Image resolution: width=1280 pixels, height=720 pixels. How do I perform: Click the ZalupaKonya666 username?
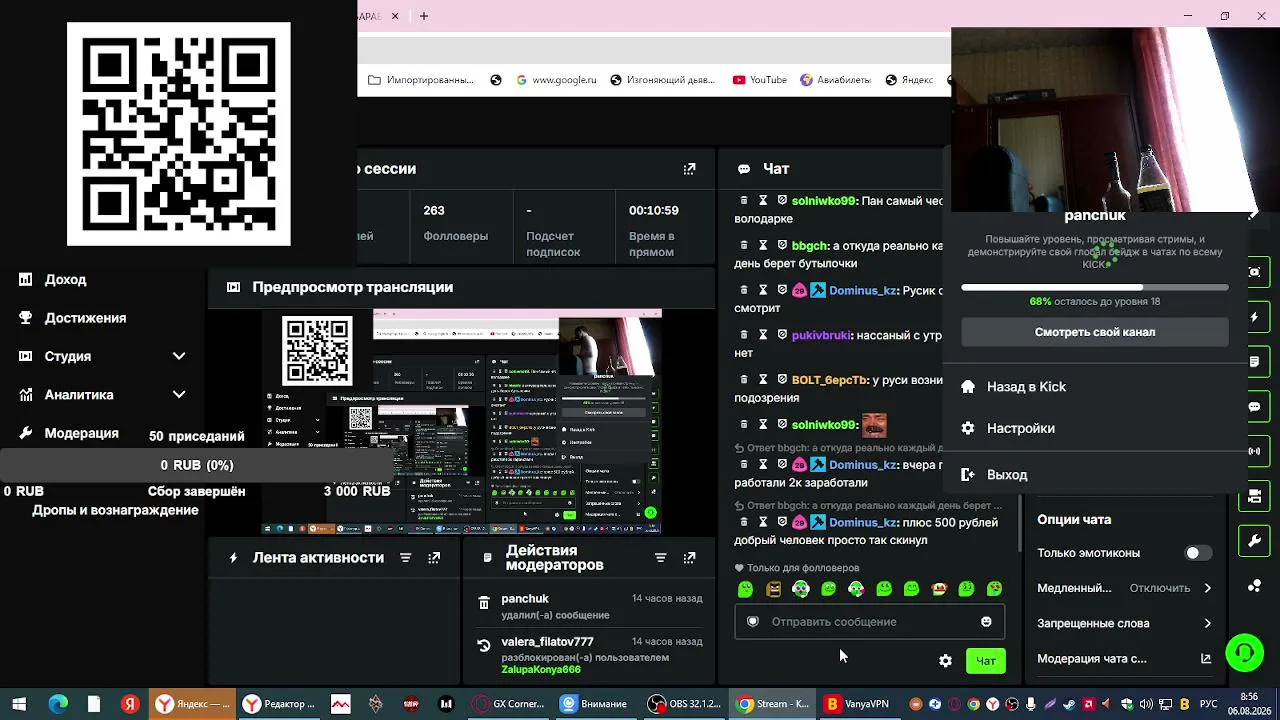pyautogui.click(x=541, y=670)
